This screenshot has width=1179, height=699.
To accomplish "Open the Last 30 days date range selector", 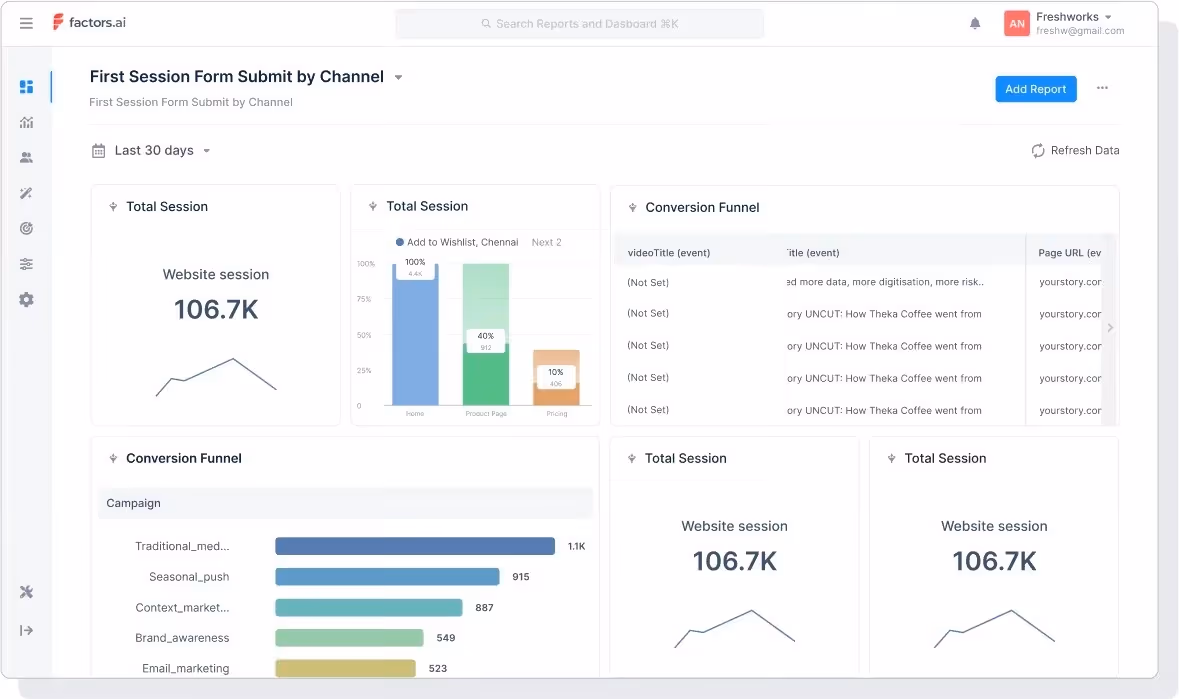I will coord(151,150).
